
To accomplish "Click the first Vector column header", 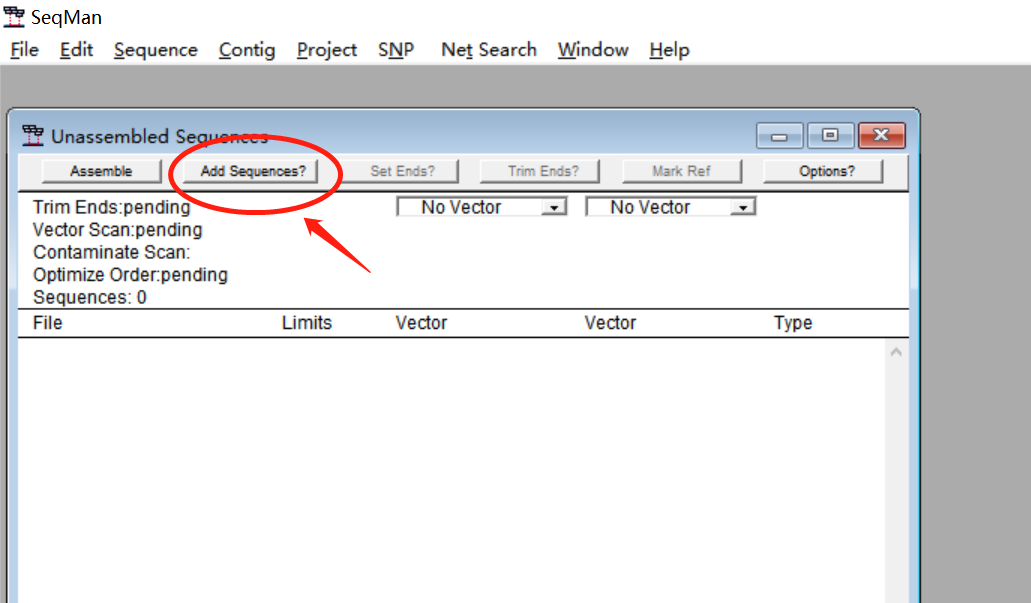I will [x=421, y=323].
